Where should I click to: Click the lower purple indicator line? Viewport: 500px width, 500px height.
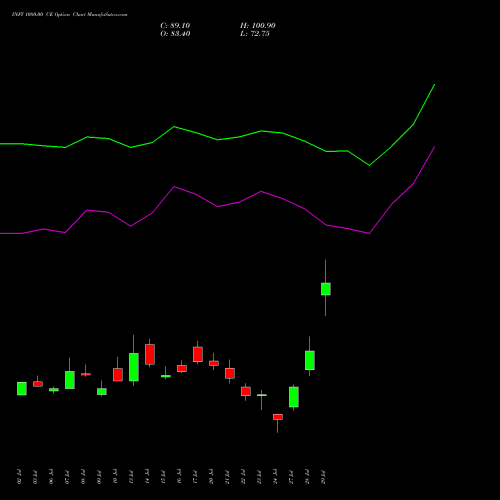[x=217, y=206]
